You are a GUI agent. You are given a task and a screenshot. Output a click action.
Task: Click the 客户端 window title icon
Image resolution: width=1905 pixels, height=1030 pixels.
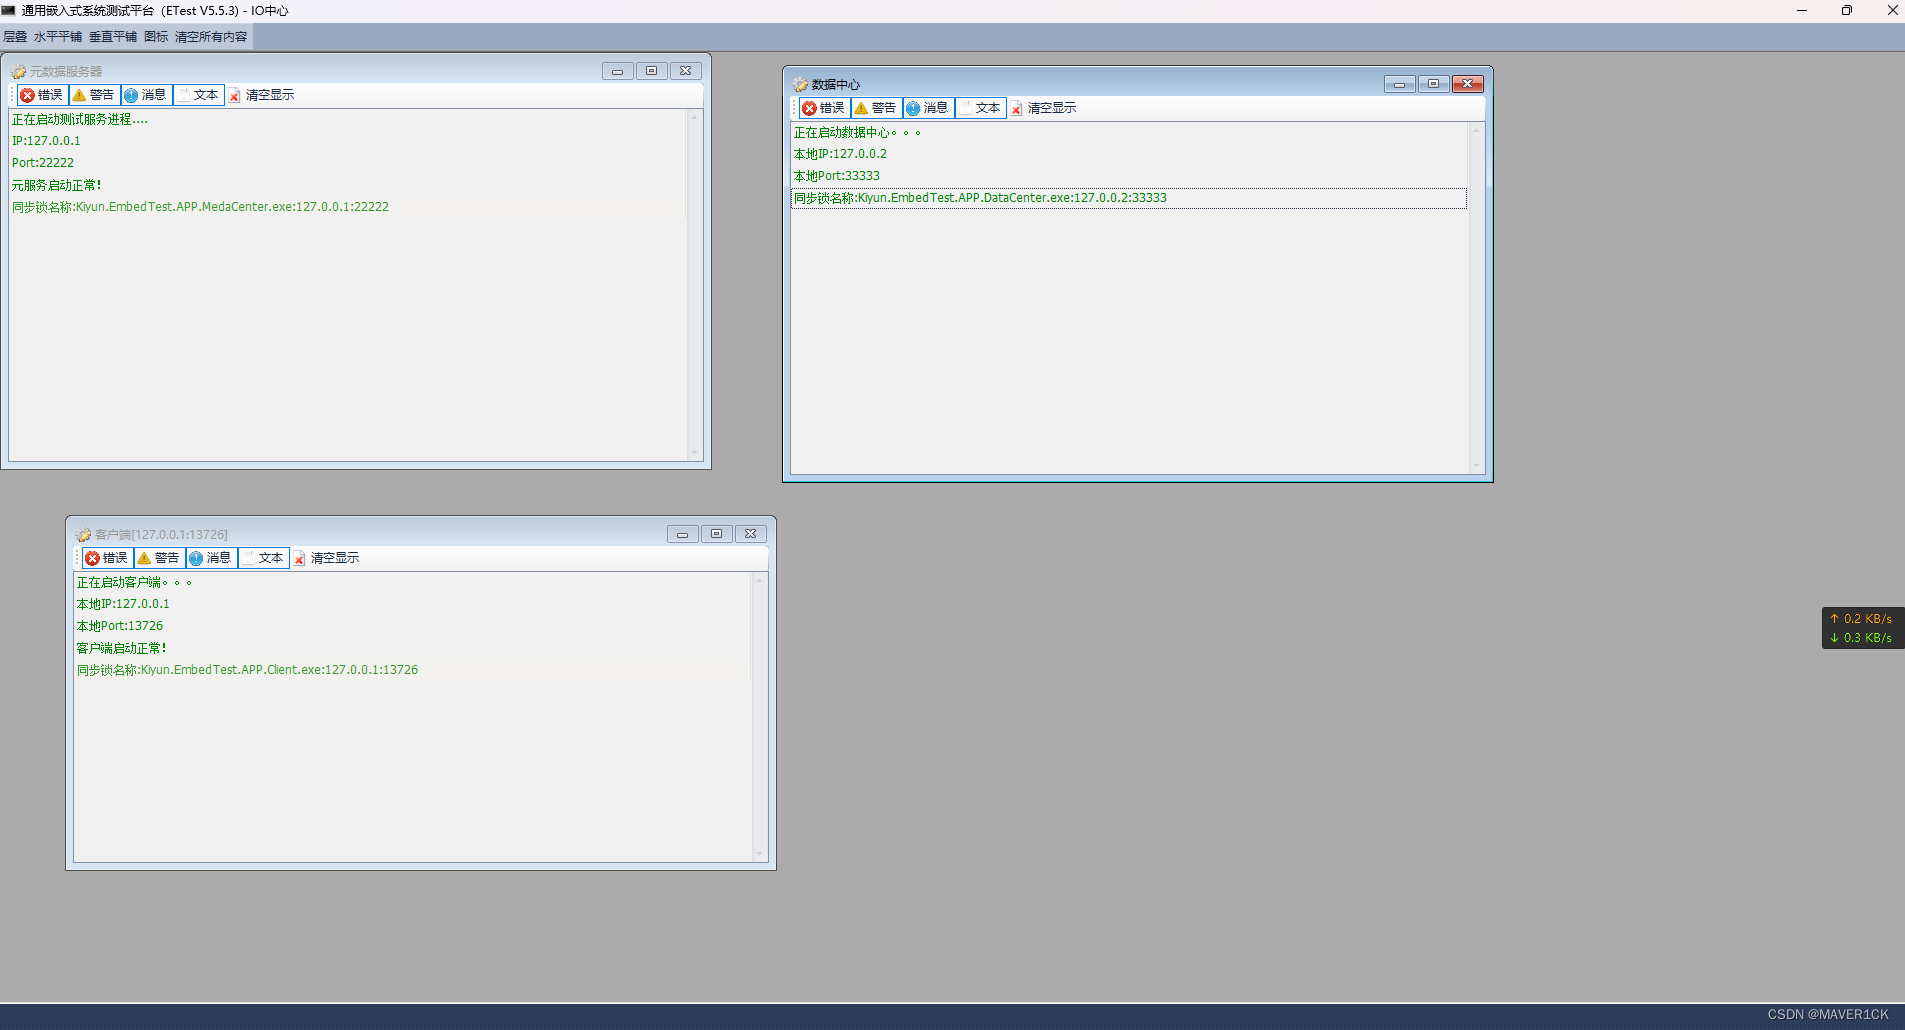click(x=84, y=535)
